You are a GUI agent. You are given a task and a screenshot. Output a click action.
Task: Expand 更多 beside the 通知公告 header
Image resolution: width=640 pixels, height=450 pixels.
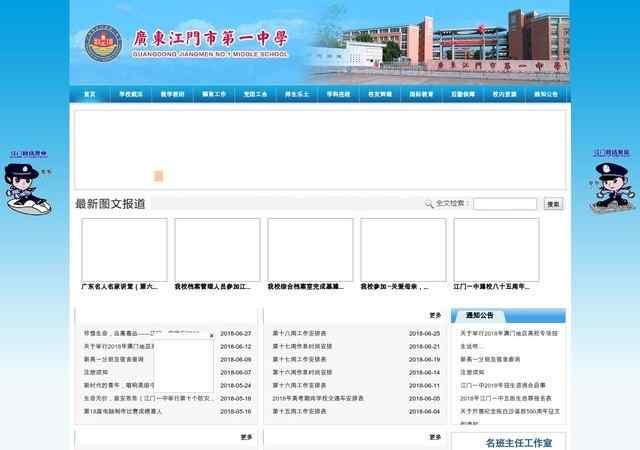tap(555, 315)
